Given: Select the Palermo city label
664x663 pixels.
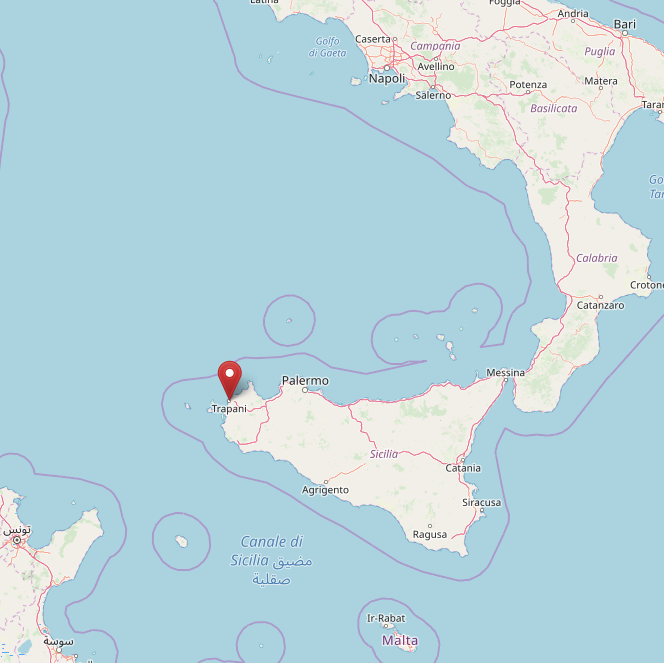Looking at the screenshot, I should [x=305, y=380].
